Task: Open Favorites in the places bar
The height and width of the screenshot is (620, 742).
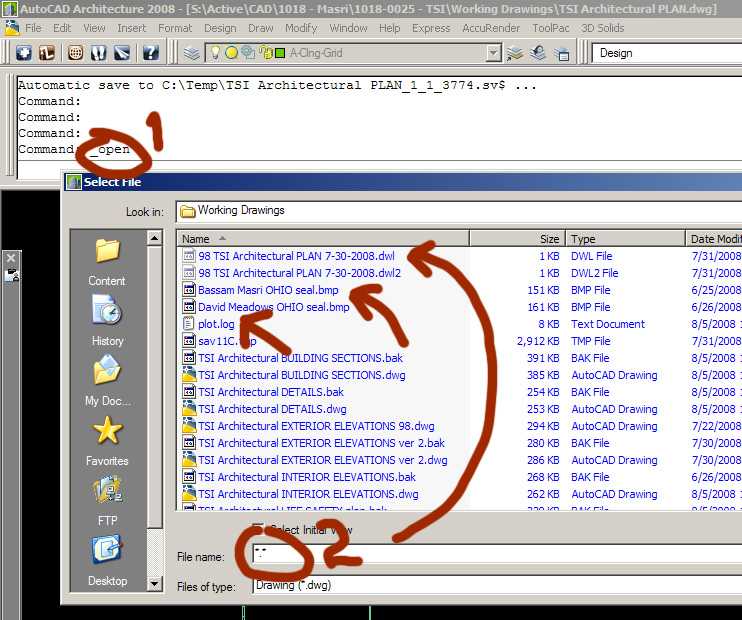Action: pyautogui.click(x=107, y=441)
